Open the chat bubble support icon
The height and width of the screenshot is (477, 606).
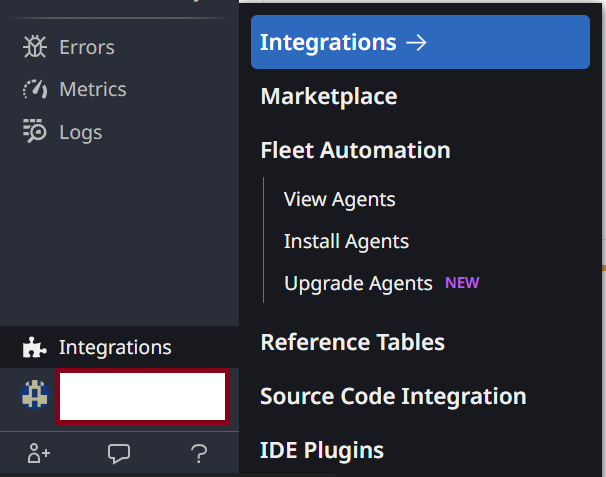pyautogui.click(x=119, y=454)
